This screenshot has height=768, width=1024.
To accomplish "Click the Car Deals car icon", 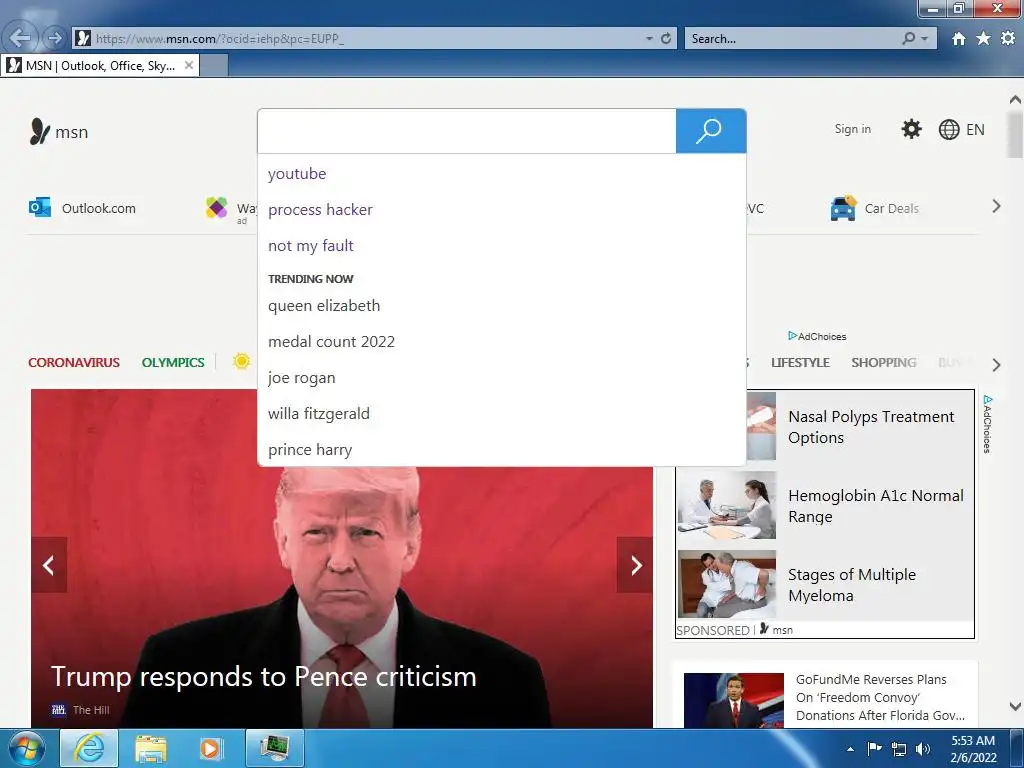I will 843,208.
